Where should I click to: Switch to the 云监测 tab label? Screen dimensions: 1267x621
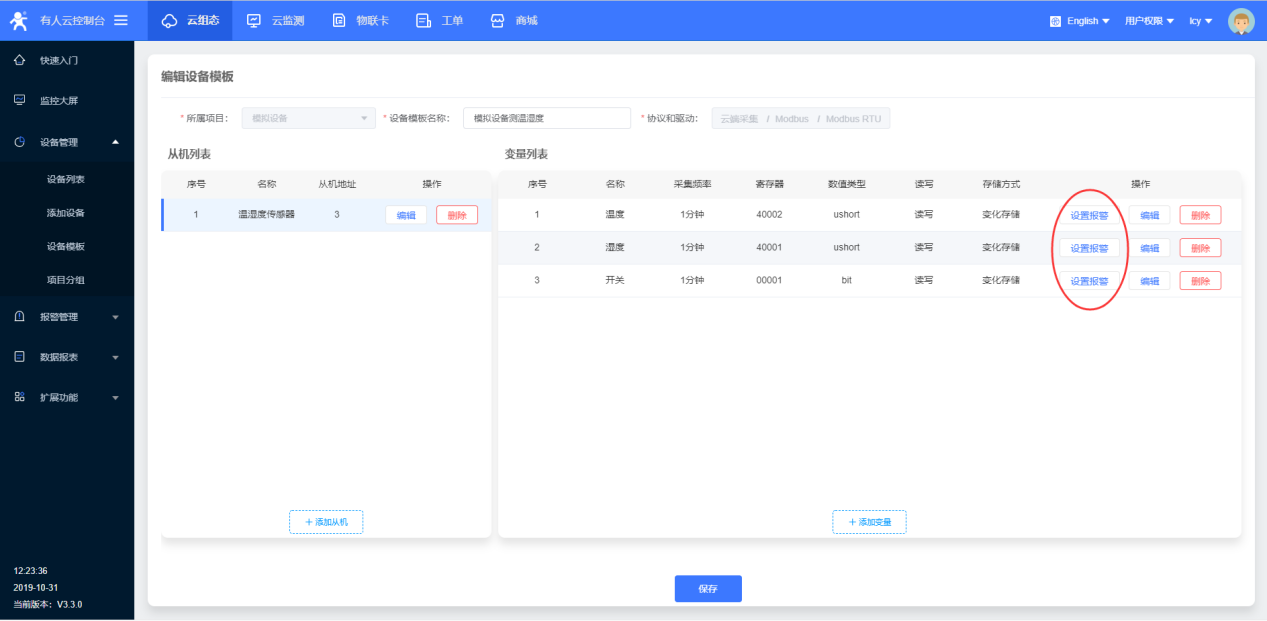pos(288,21)
